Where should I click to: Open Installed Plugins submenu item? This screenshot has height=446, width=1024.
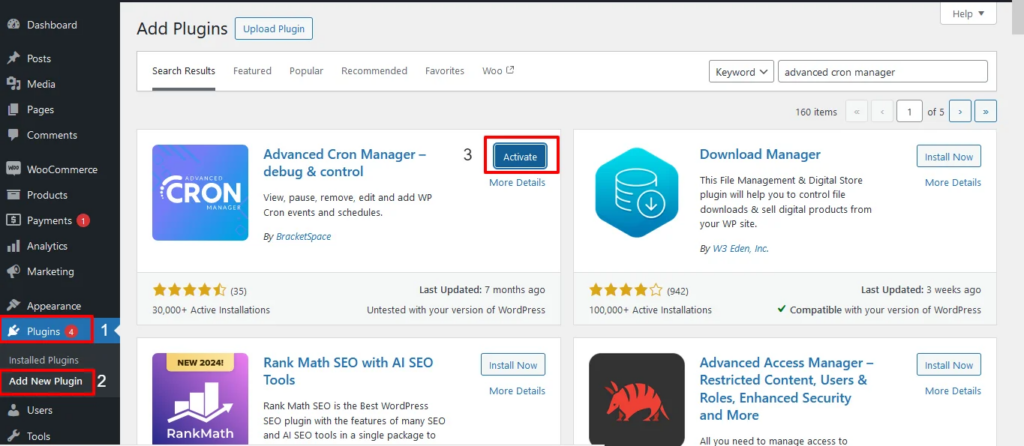(44, 360)
